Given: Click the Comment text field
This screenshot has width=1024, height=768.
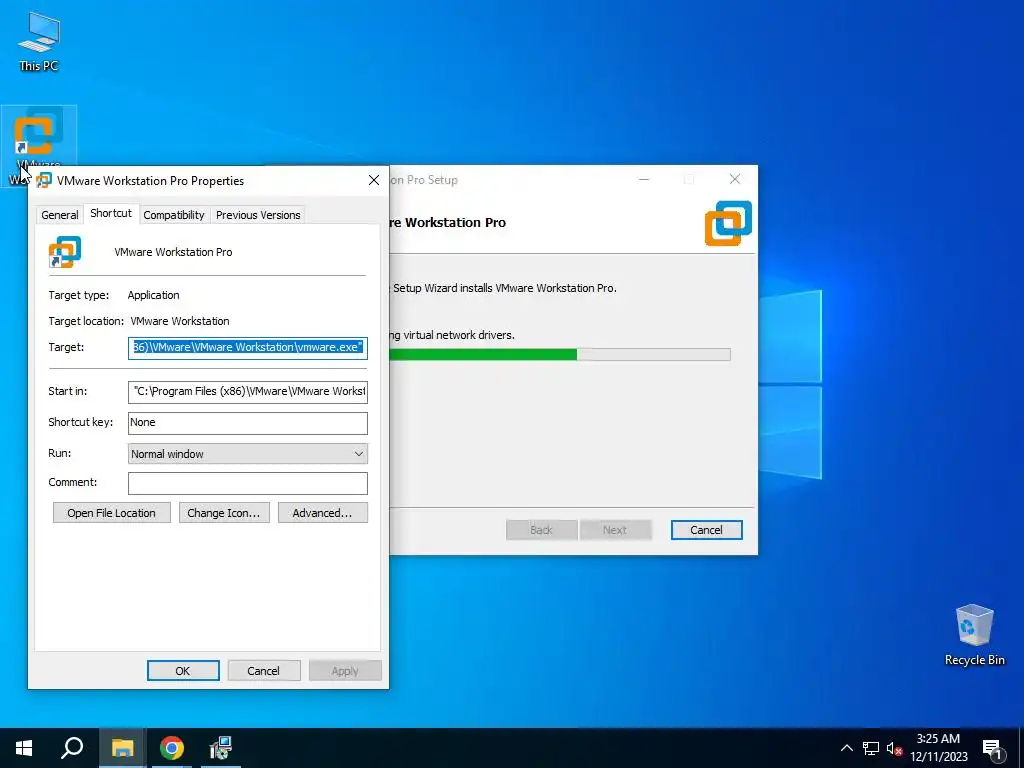Looking at the screenshot, I should coord(248,483).
